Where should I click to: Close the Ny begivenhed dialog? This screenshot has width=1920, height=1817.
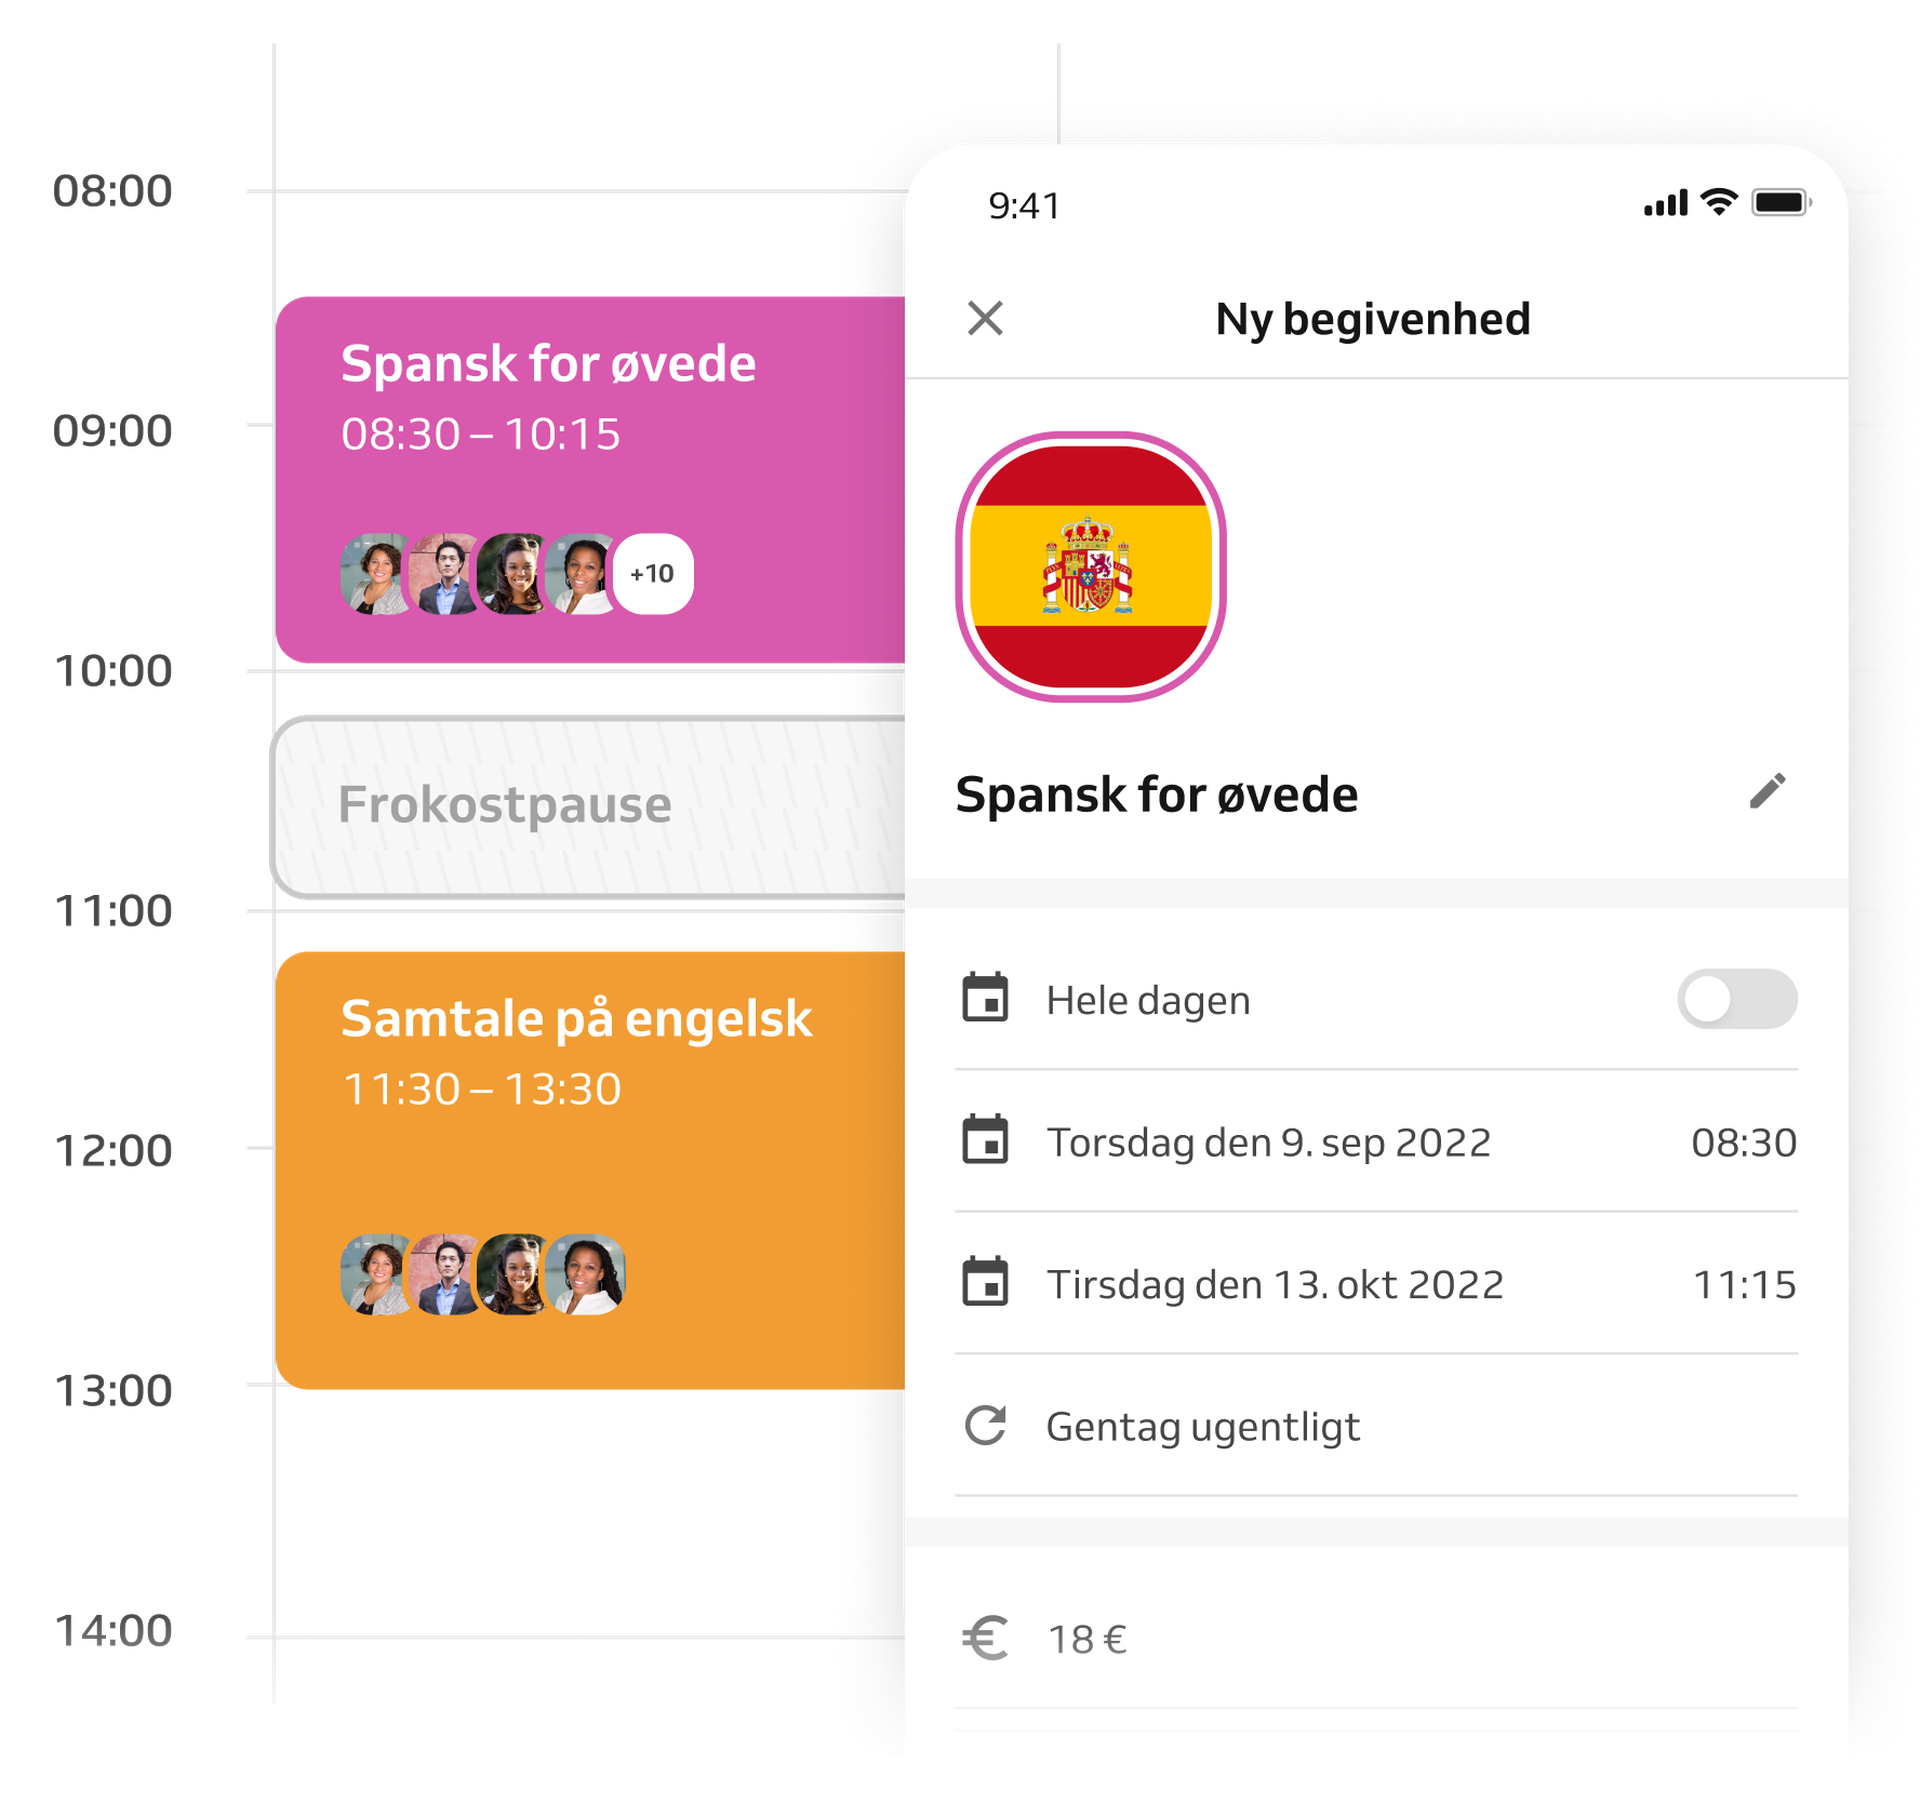click(x=985, y=318)
